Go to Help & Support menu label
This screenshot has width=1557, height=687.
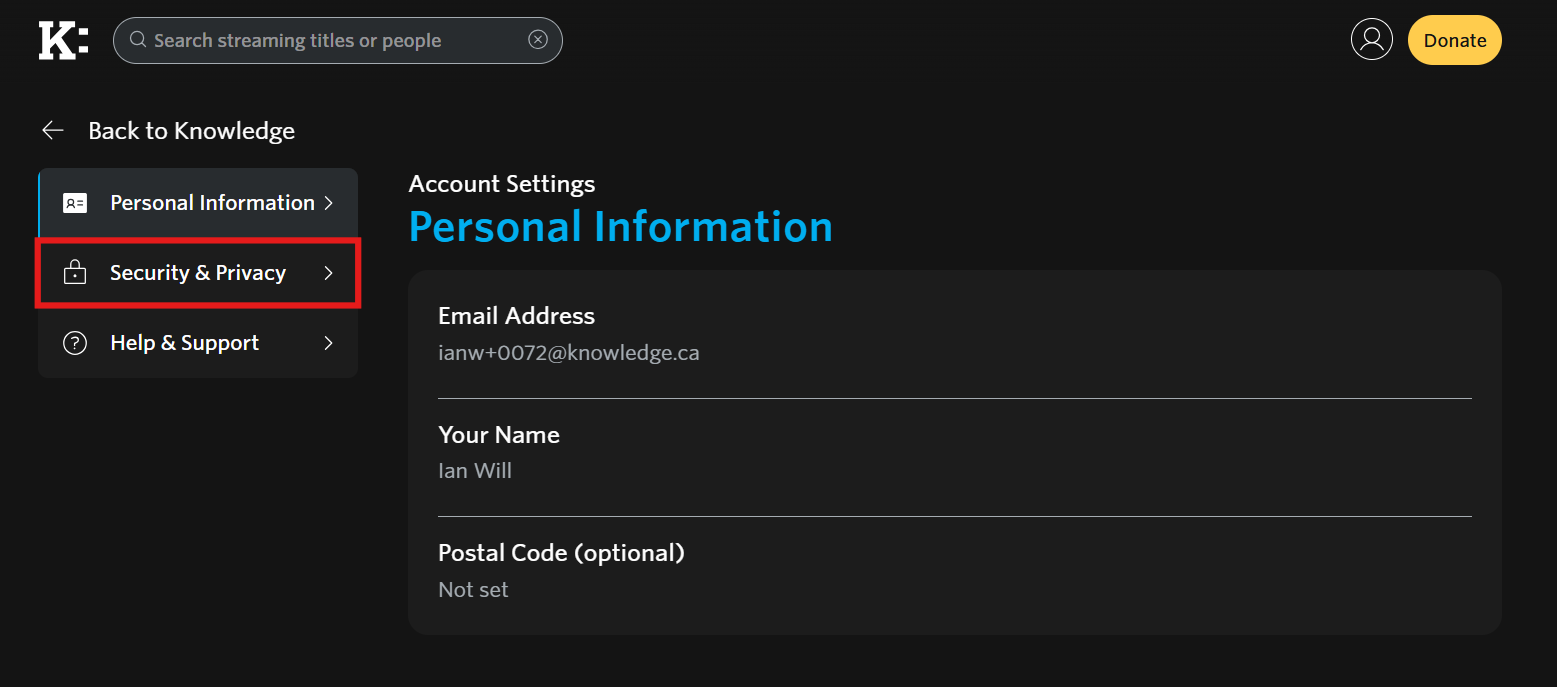184,343
